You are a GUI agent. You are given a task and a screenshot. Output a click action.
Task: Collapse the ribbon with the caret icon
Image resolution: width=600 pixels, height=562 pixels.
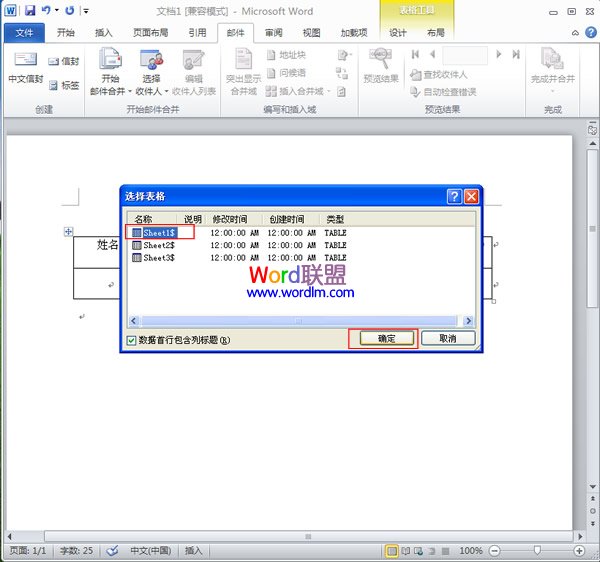575,33
